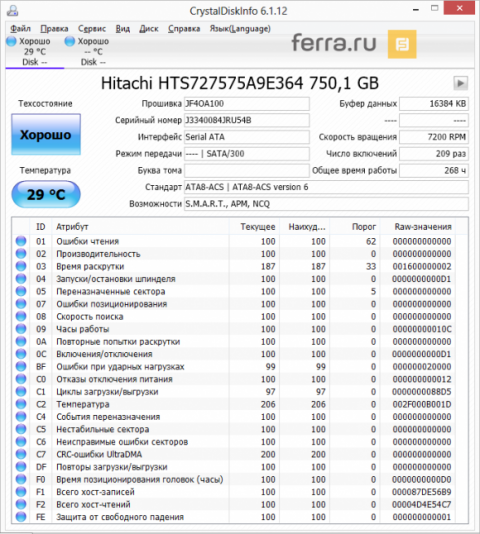Viewport: 480px width, 534px height.
Task: Click status orb for Переназначенные сектора row
Action: [x=21, y=292]
